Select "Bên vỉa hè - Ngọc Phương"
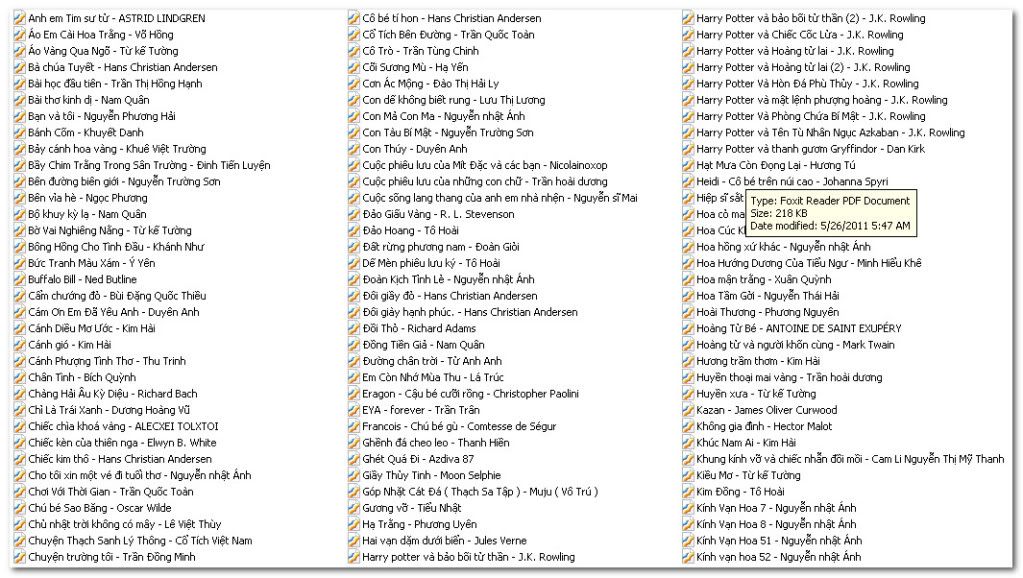The height and width of the screenshot is (578, 1023). coord(88,198)
